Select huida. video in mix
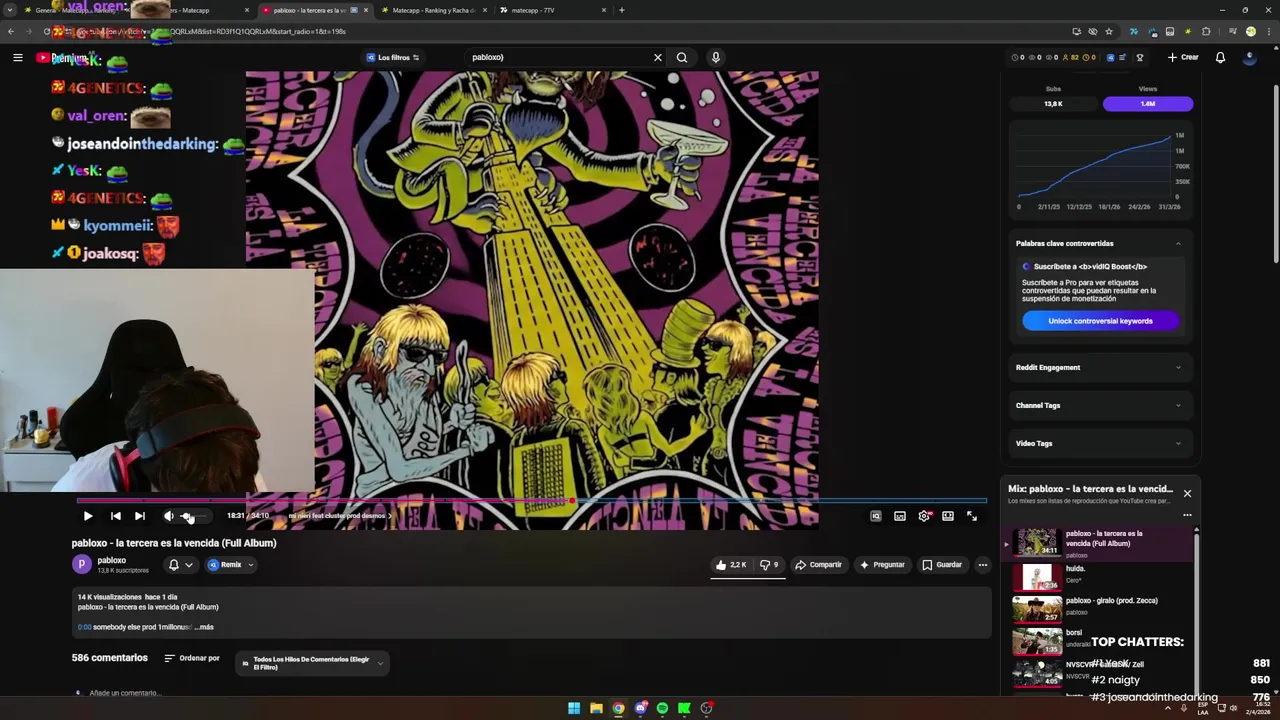 tap(1098, 577)
